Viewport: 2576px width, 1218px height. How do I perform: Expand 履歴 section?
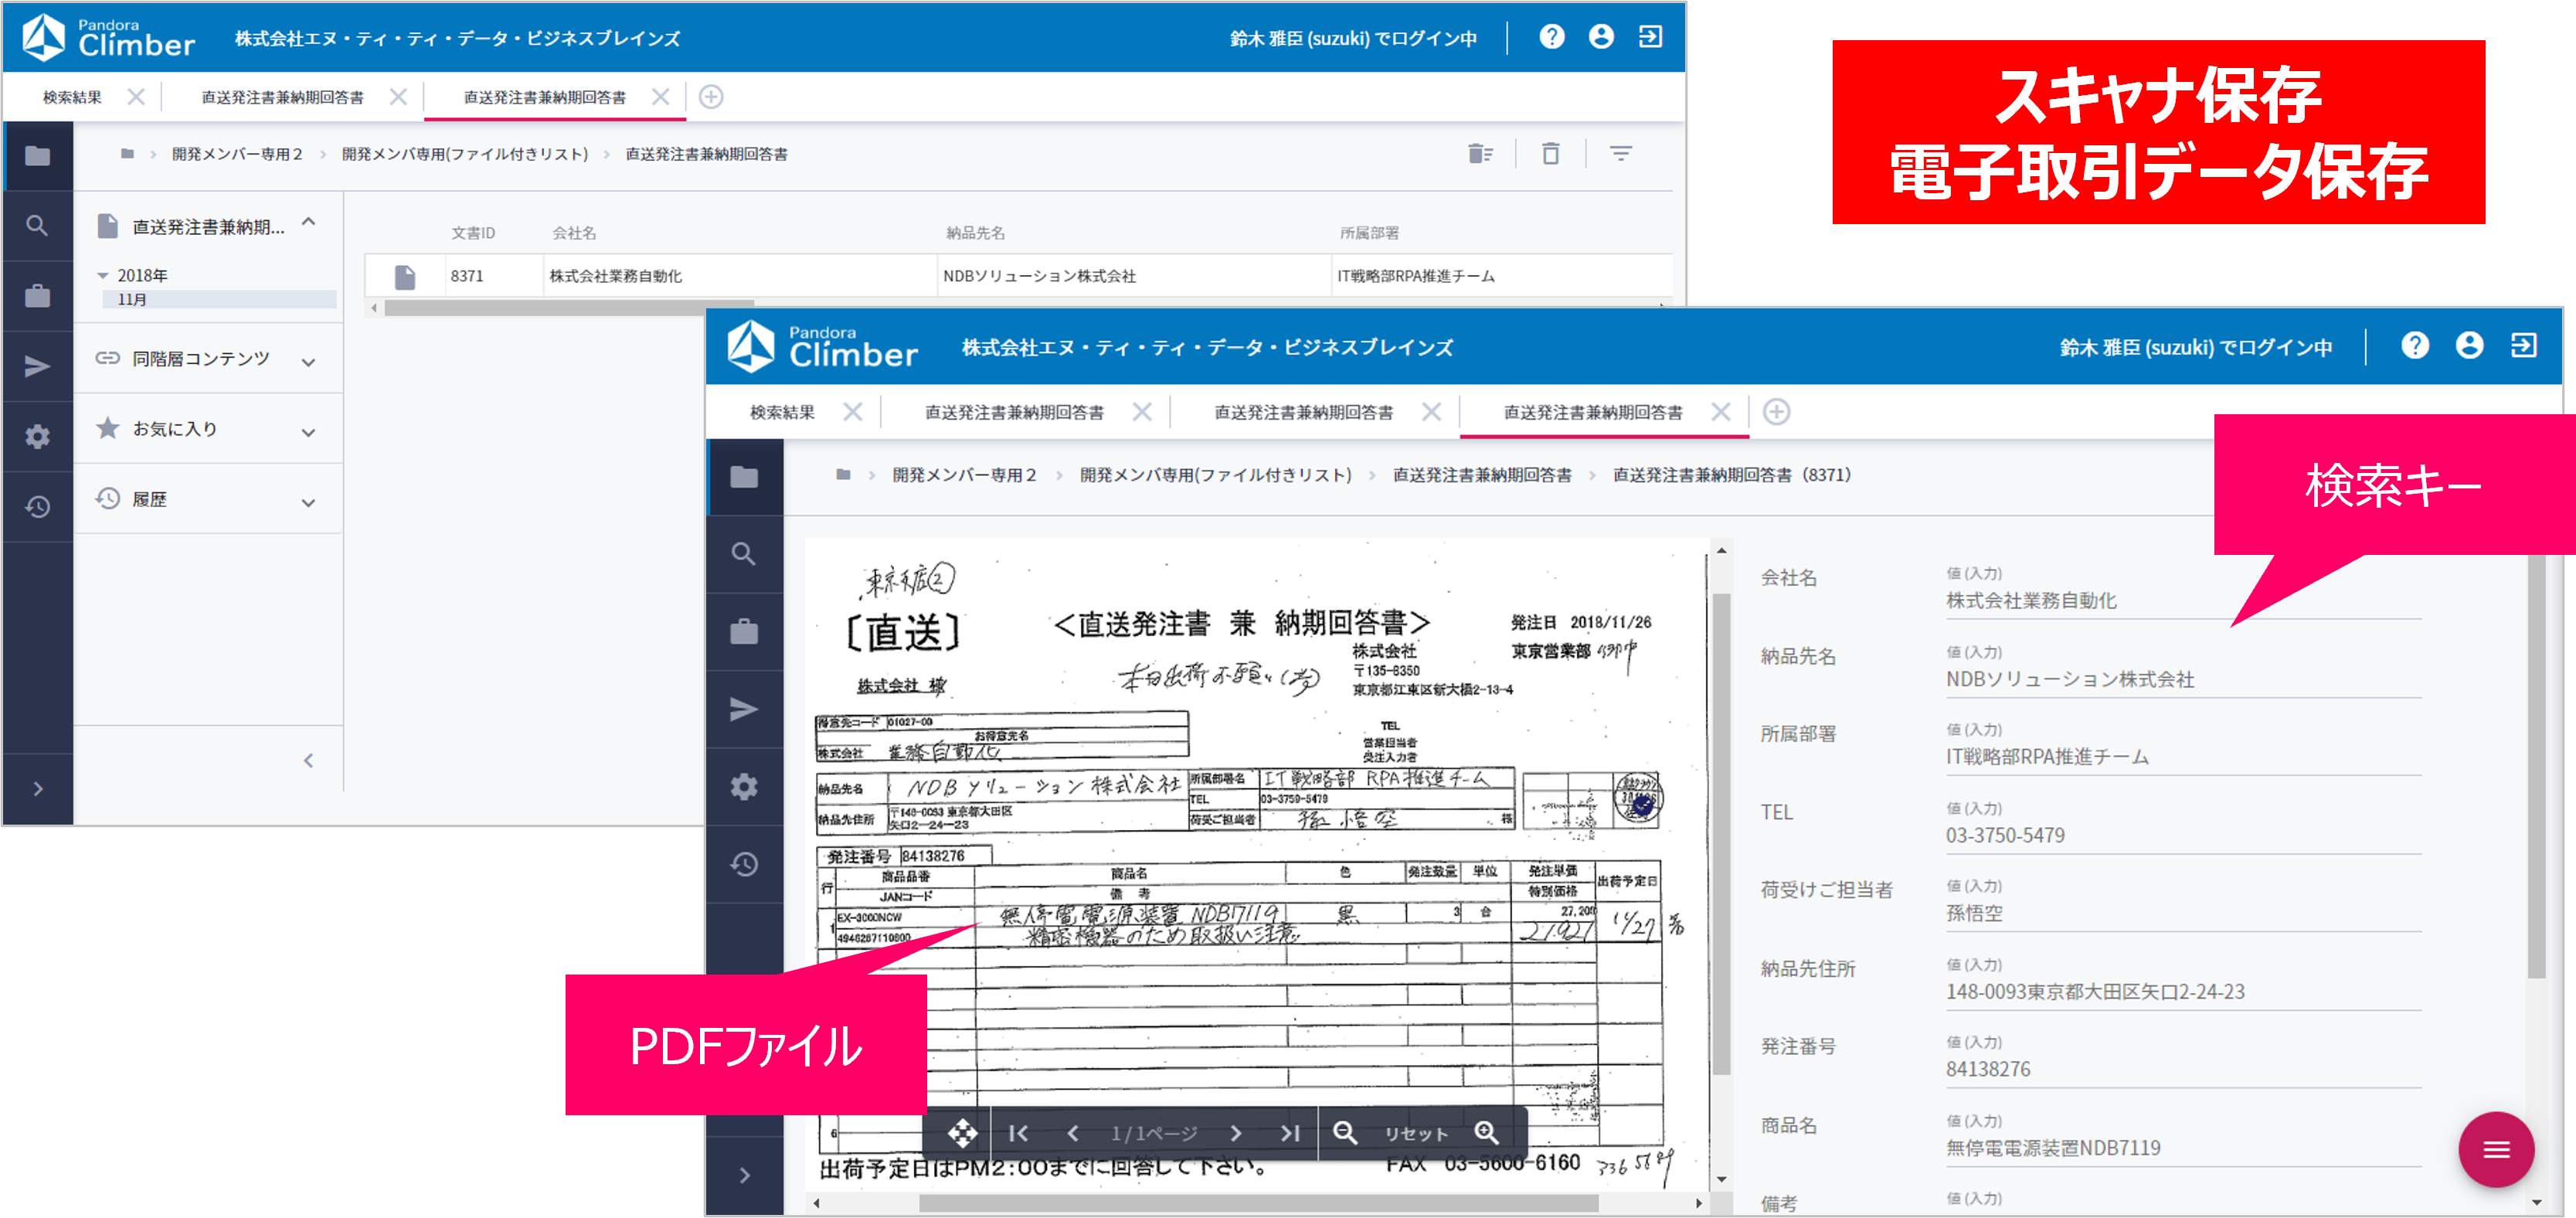click(309, 502)
